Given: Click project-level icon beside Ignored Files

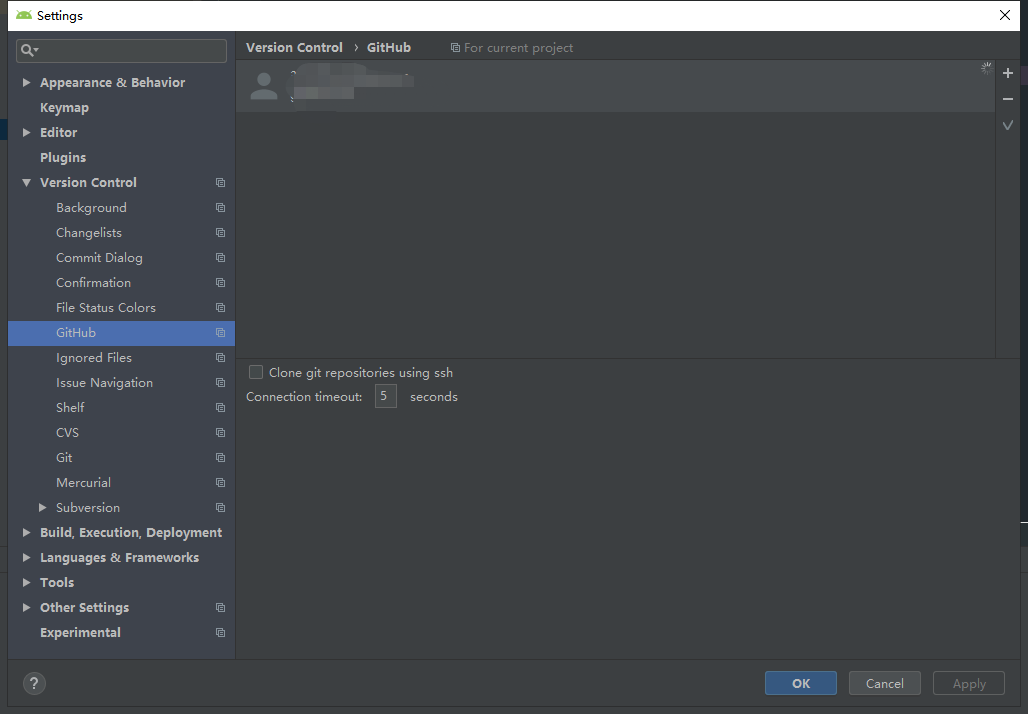Looking at the screenshot, I should pos(220,357).
